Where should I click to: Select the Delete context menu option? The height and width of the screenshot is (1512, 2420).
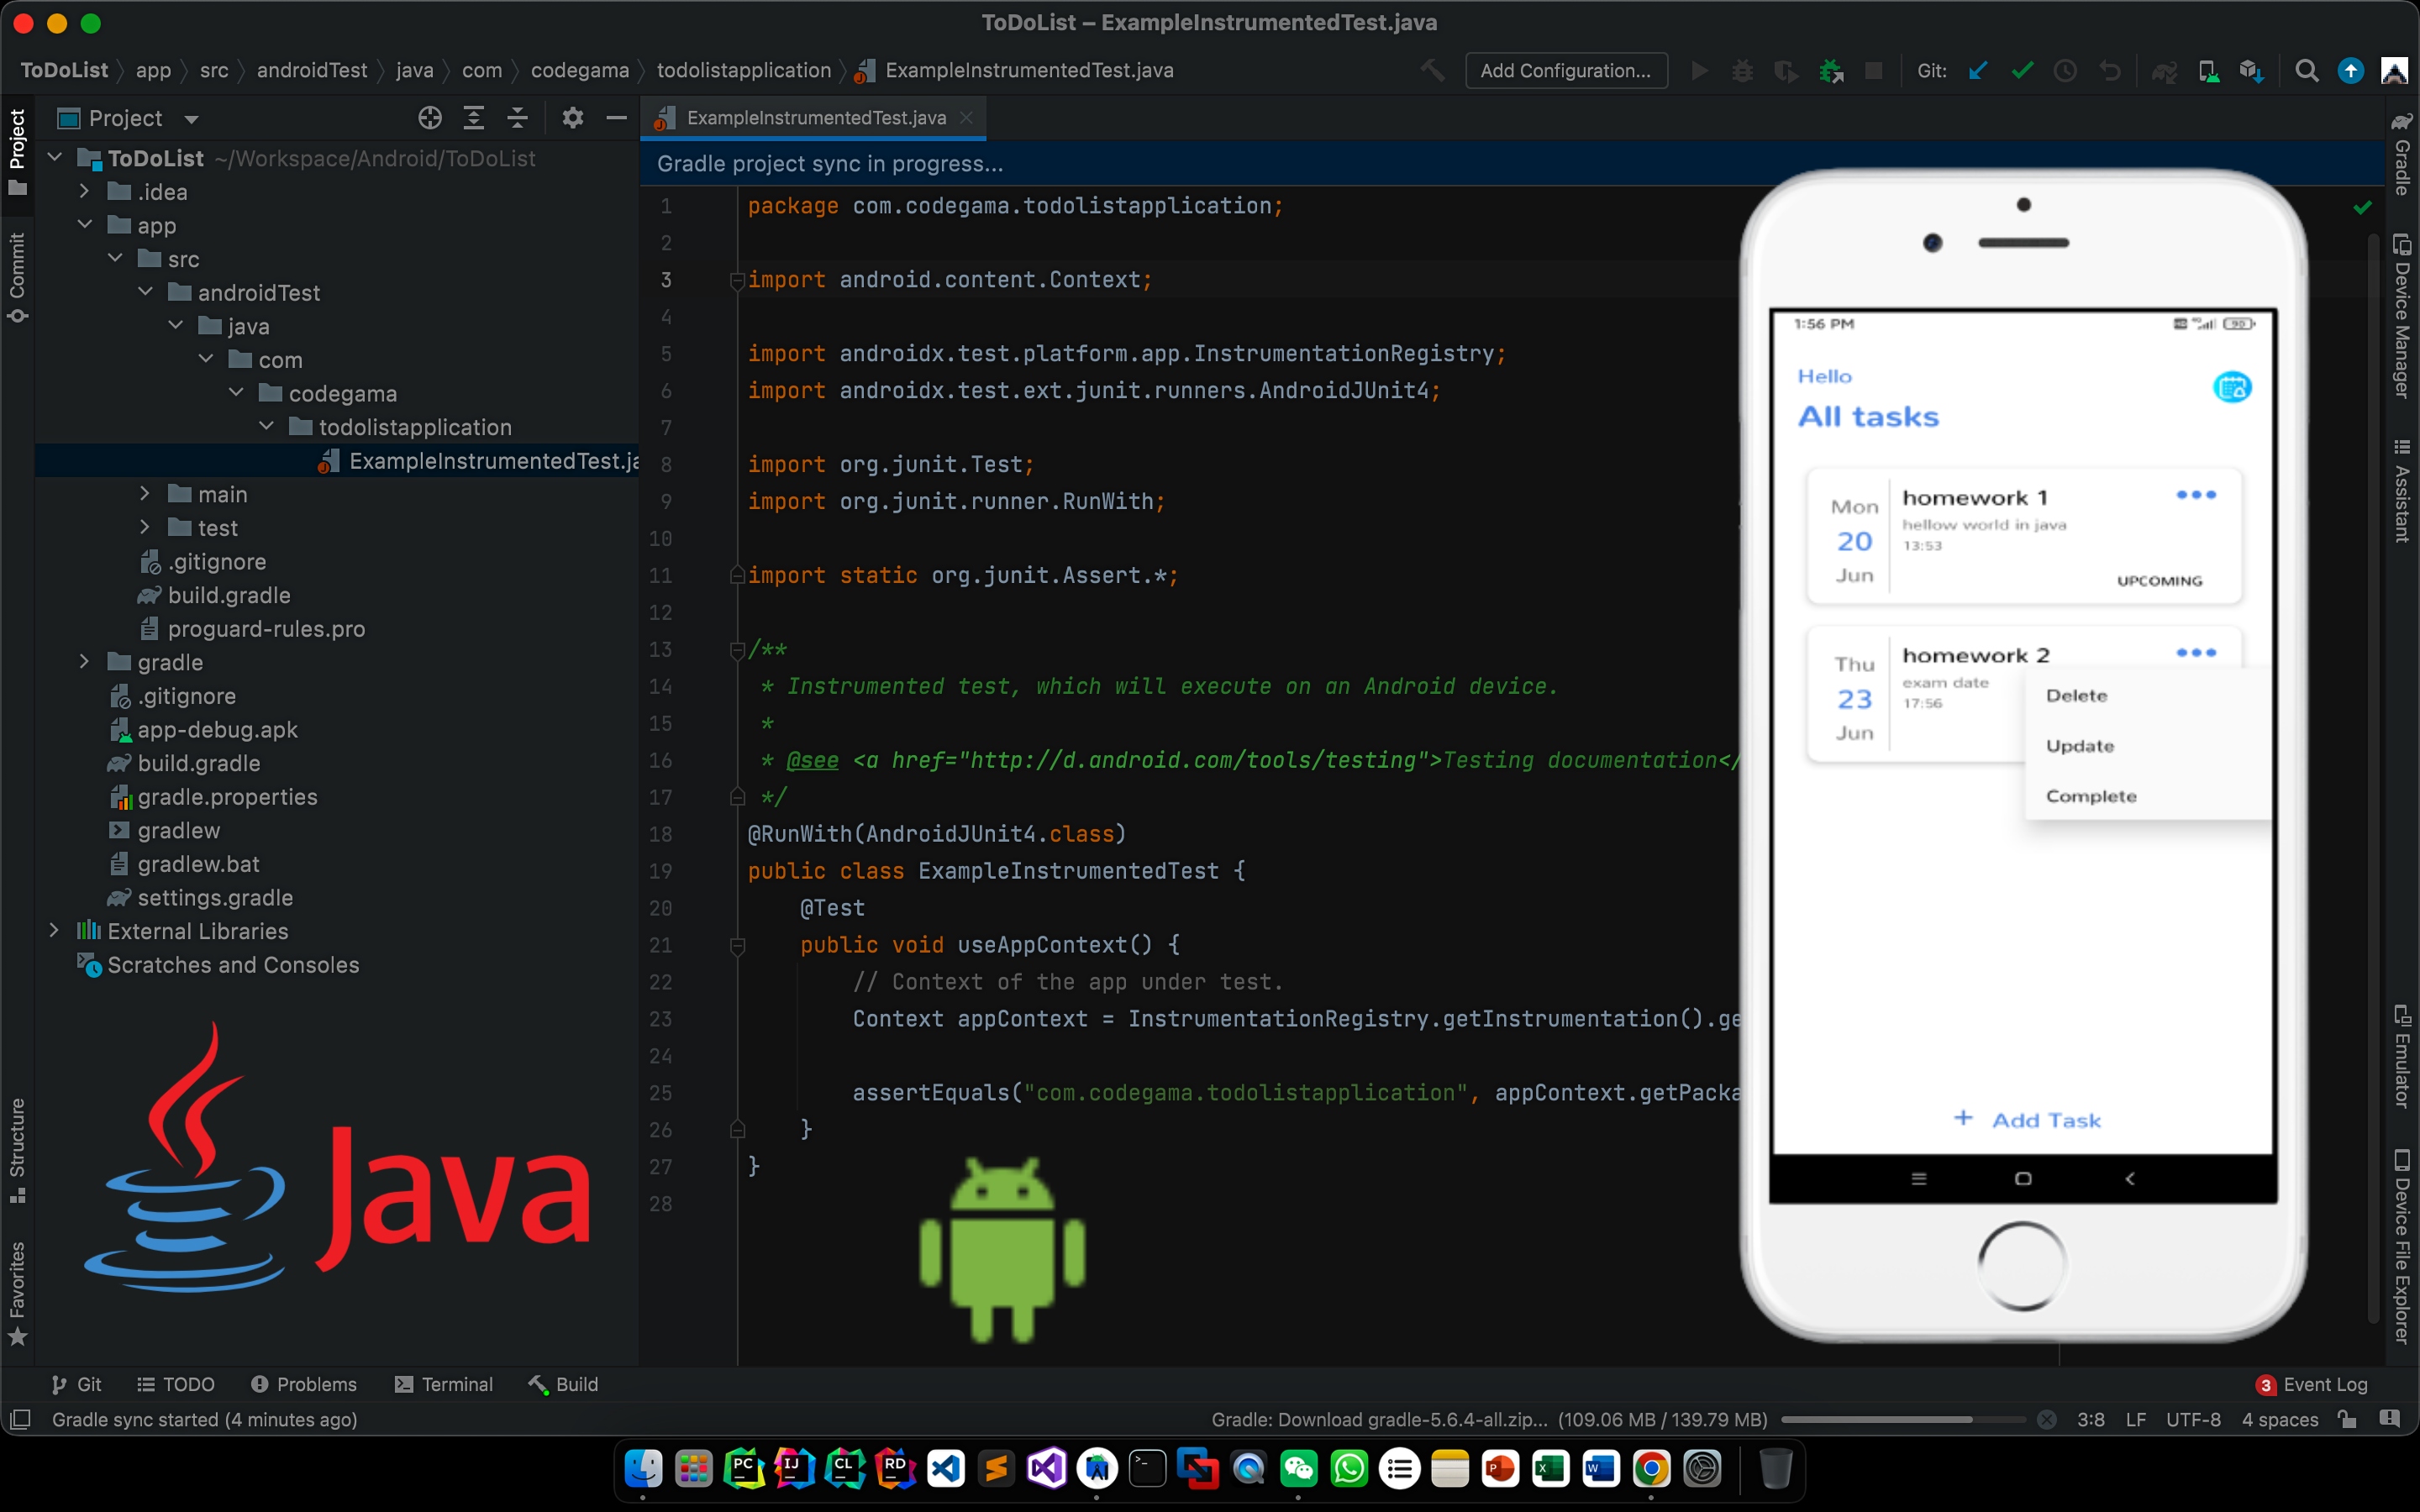pos(2079,695)
